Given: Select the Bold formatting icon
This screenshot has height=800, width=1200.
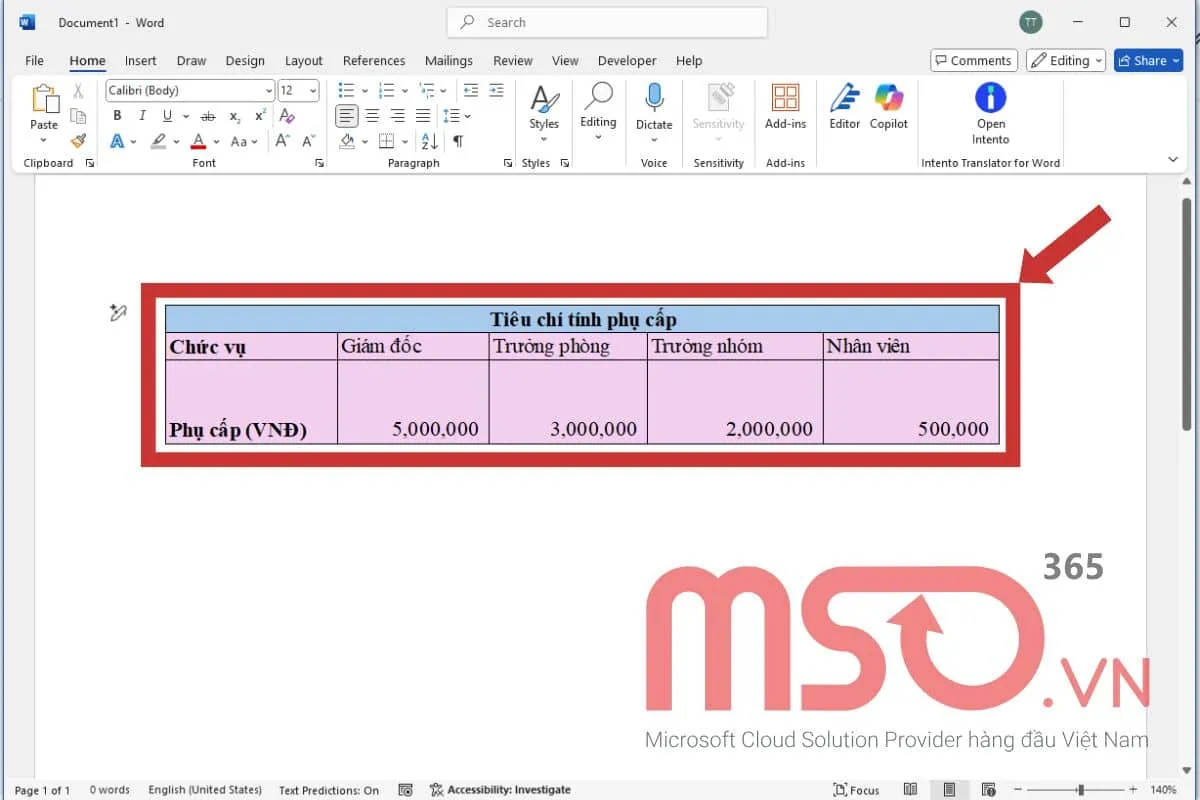Looking at the screenshot, I should [x=116, y=115].
